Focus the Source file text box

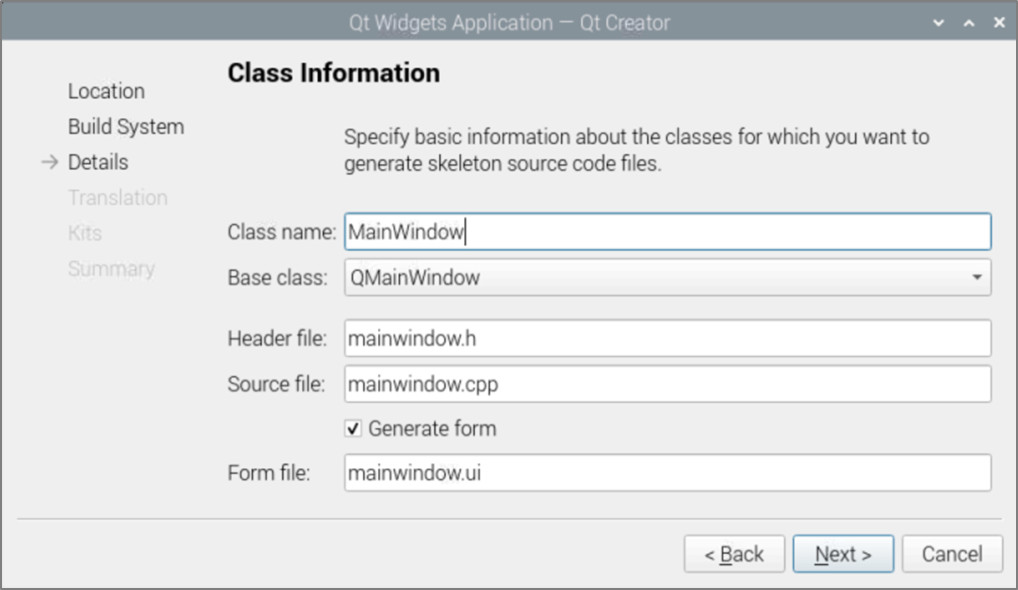click(x=667, y=384)
